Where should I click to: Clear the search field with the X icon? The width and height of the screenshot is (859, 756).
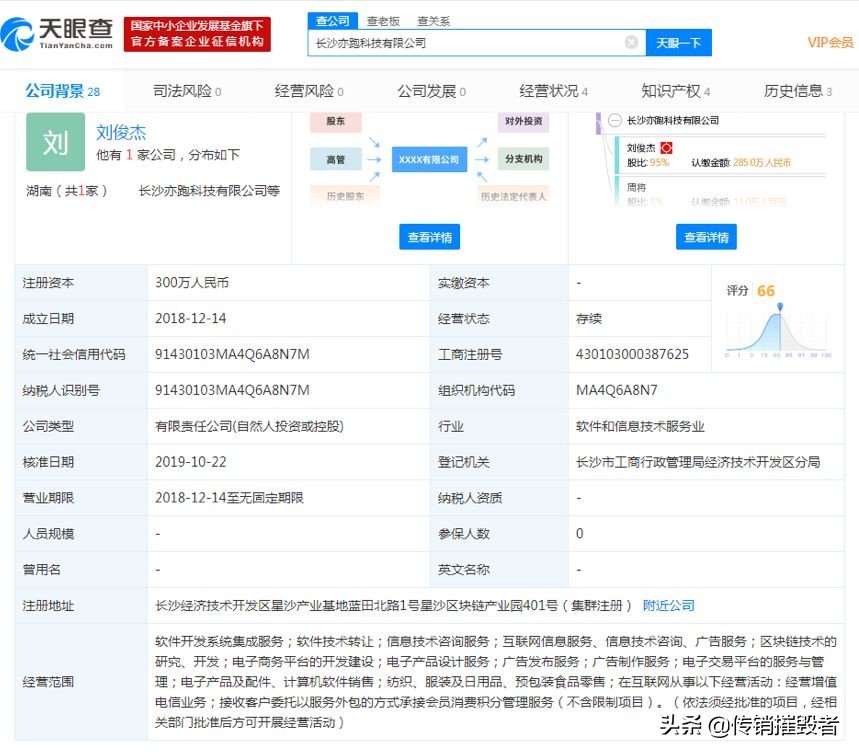(x=631, y=42)
